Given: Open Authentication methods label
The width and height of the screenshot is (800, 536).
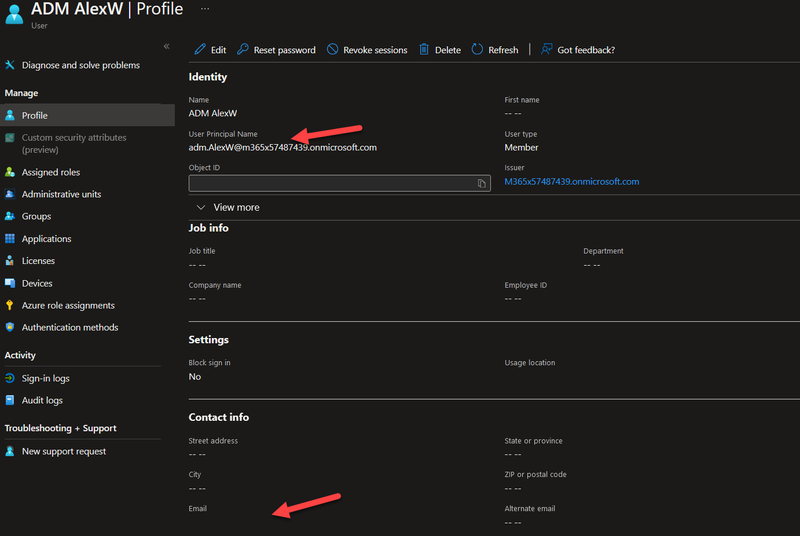Looking at the screenshot, I should click(70, 327).
